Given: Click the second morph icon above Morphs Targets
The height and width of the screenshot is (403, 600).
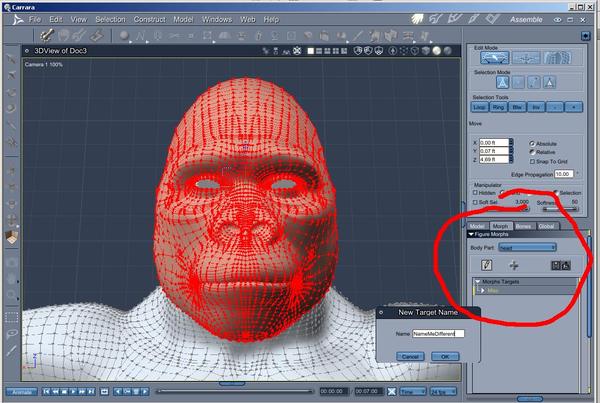Looking at the screenshot, I should tap(566, 265).
